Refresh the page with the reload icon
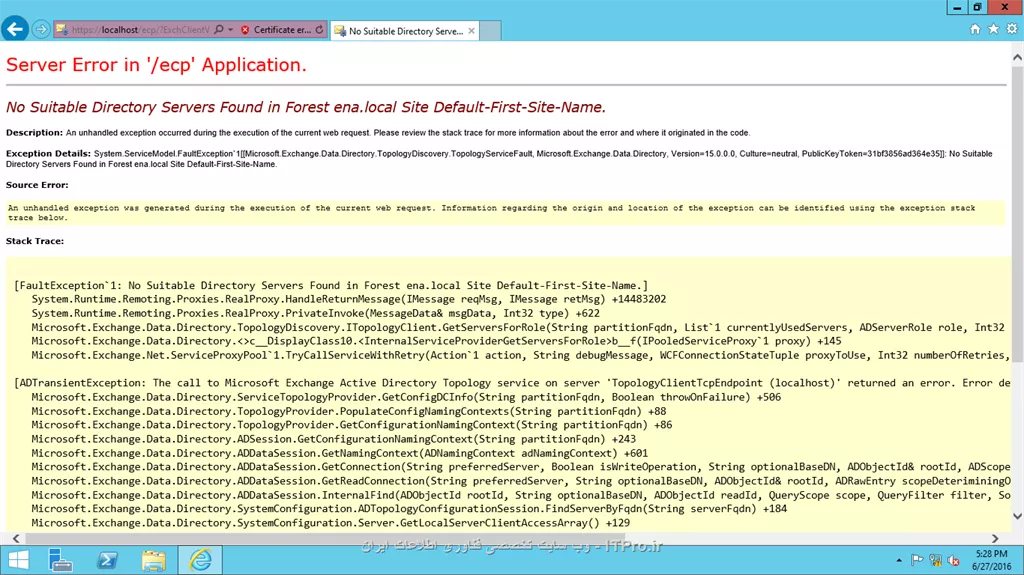Screen dimensions: 1024x575 [319, 29]
